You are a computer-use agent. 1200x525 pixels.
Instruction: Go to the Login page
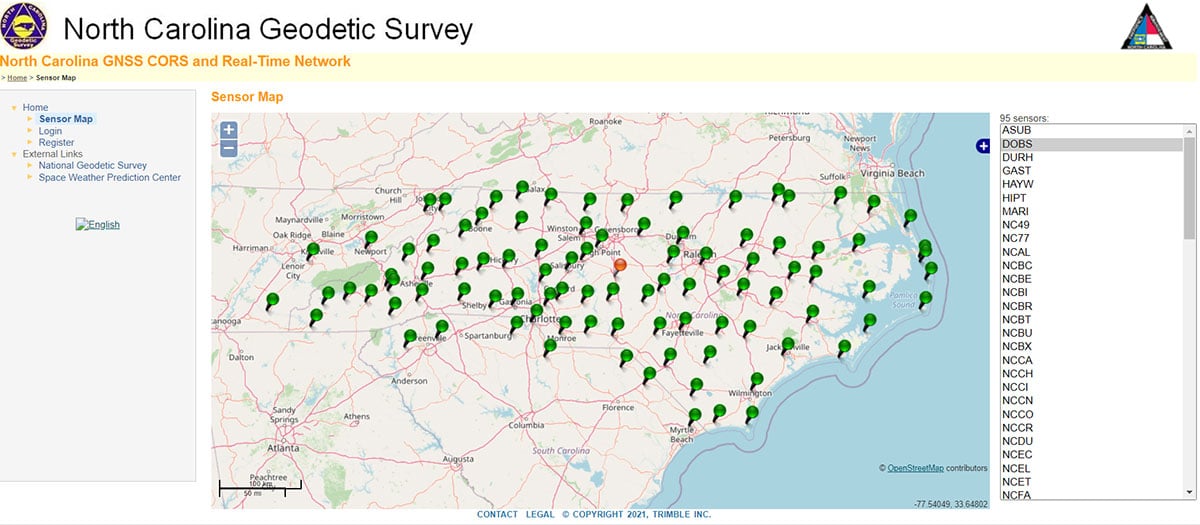point(50,131)
